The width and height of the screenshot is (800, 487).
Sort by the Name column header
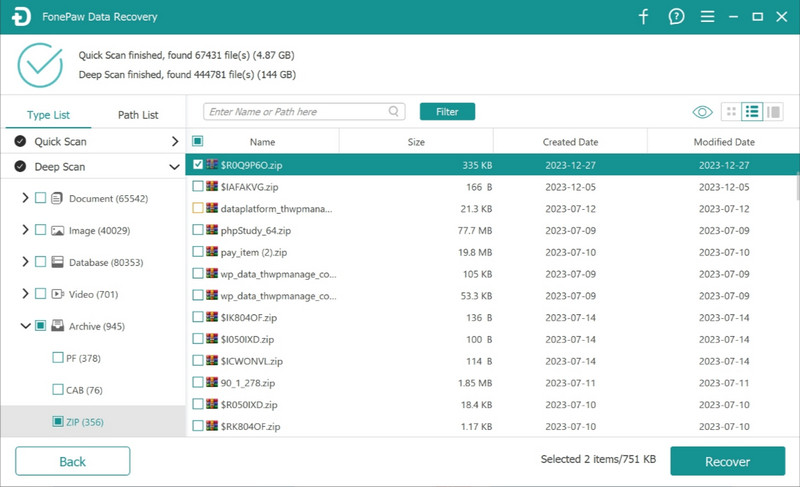click(262, 142)
